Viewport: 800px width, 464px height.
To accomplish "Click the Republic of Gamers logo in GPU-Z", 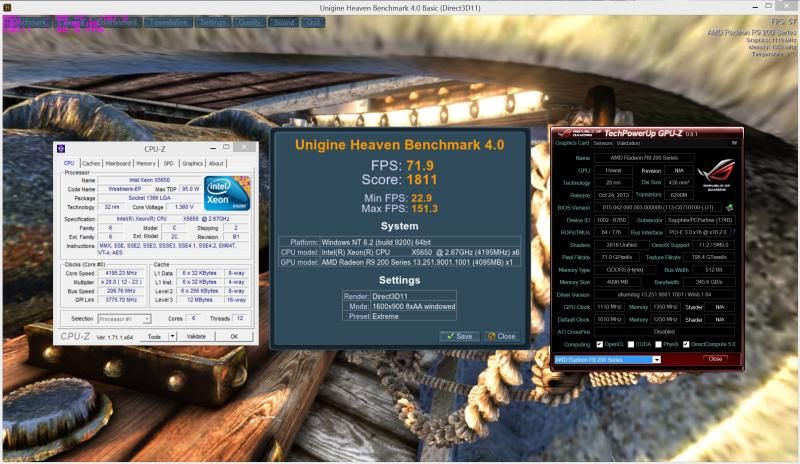I will click(716, 174).
